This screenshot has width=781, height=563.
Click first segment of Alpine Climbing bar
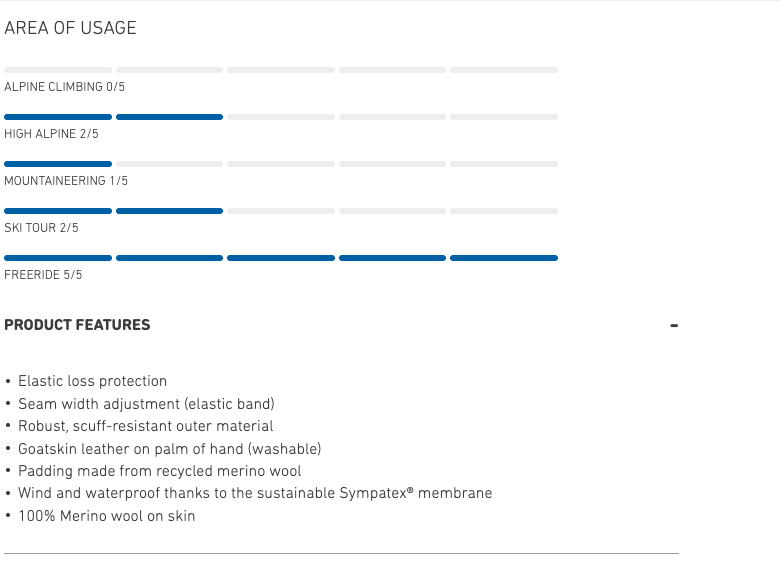[x=58, y=70]
